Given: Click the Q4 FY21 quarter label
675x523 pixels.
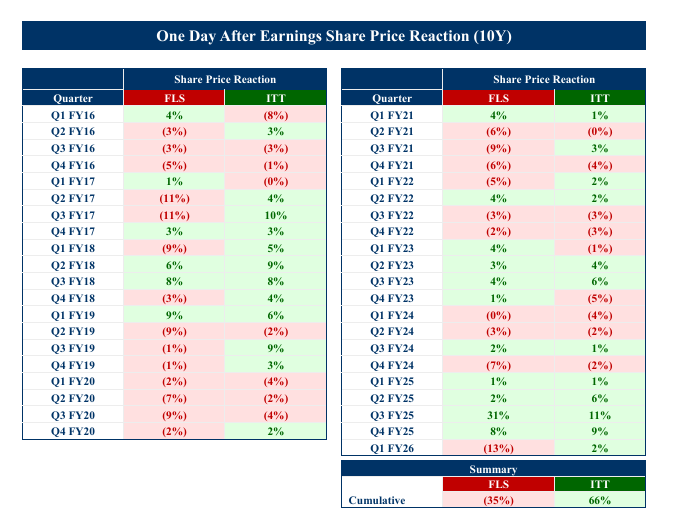Looking at the screenshot, I should pyautogui.click(x=392, y=165).
